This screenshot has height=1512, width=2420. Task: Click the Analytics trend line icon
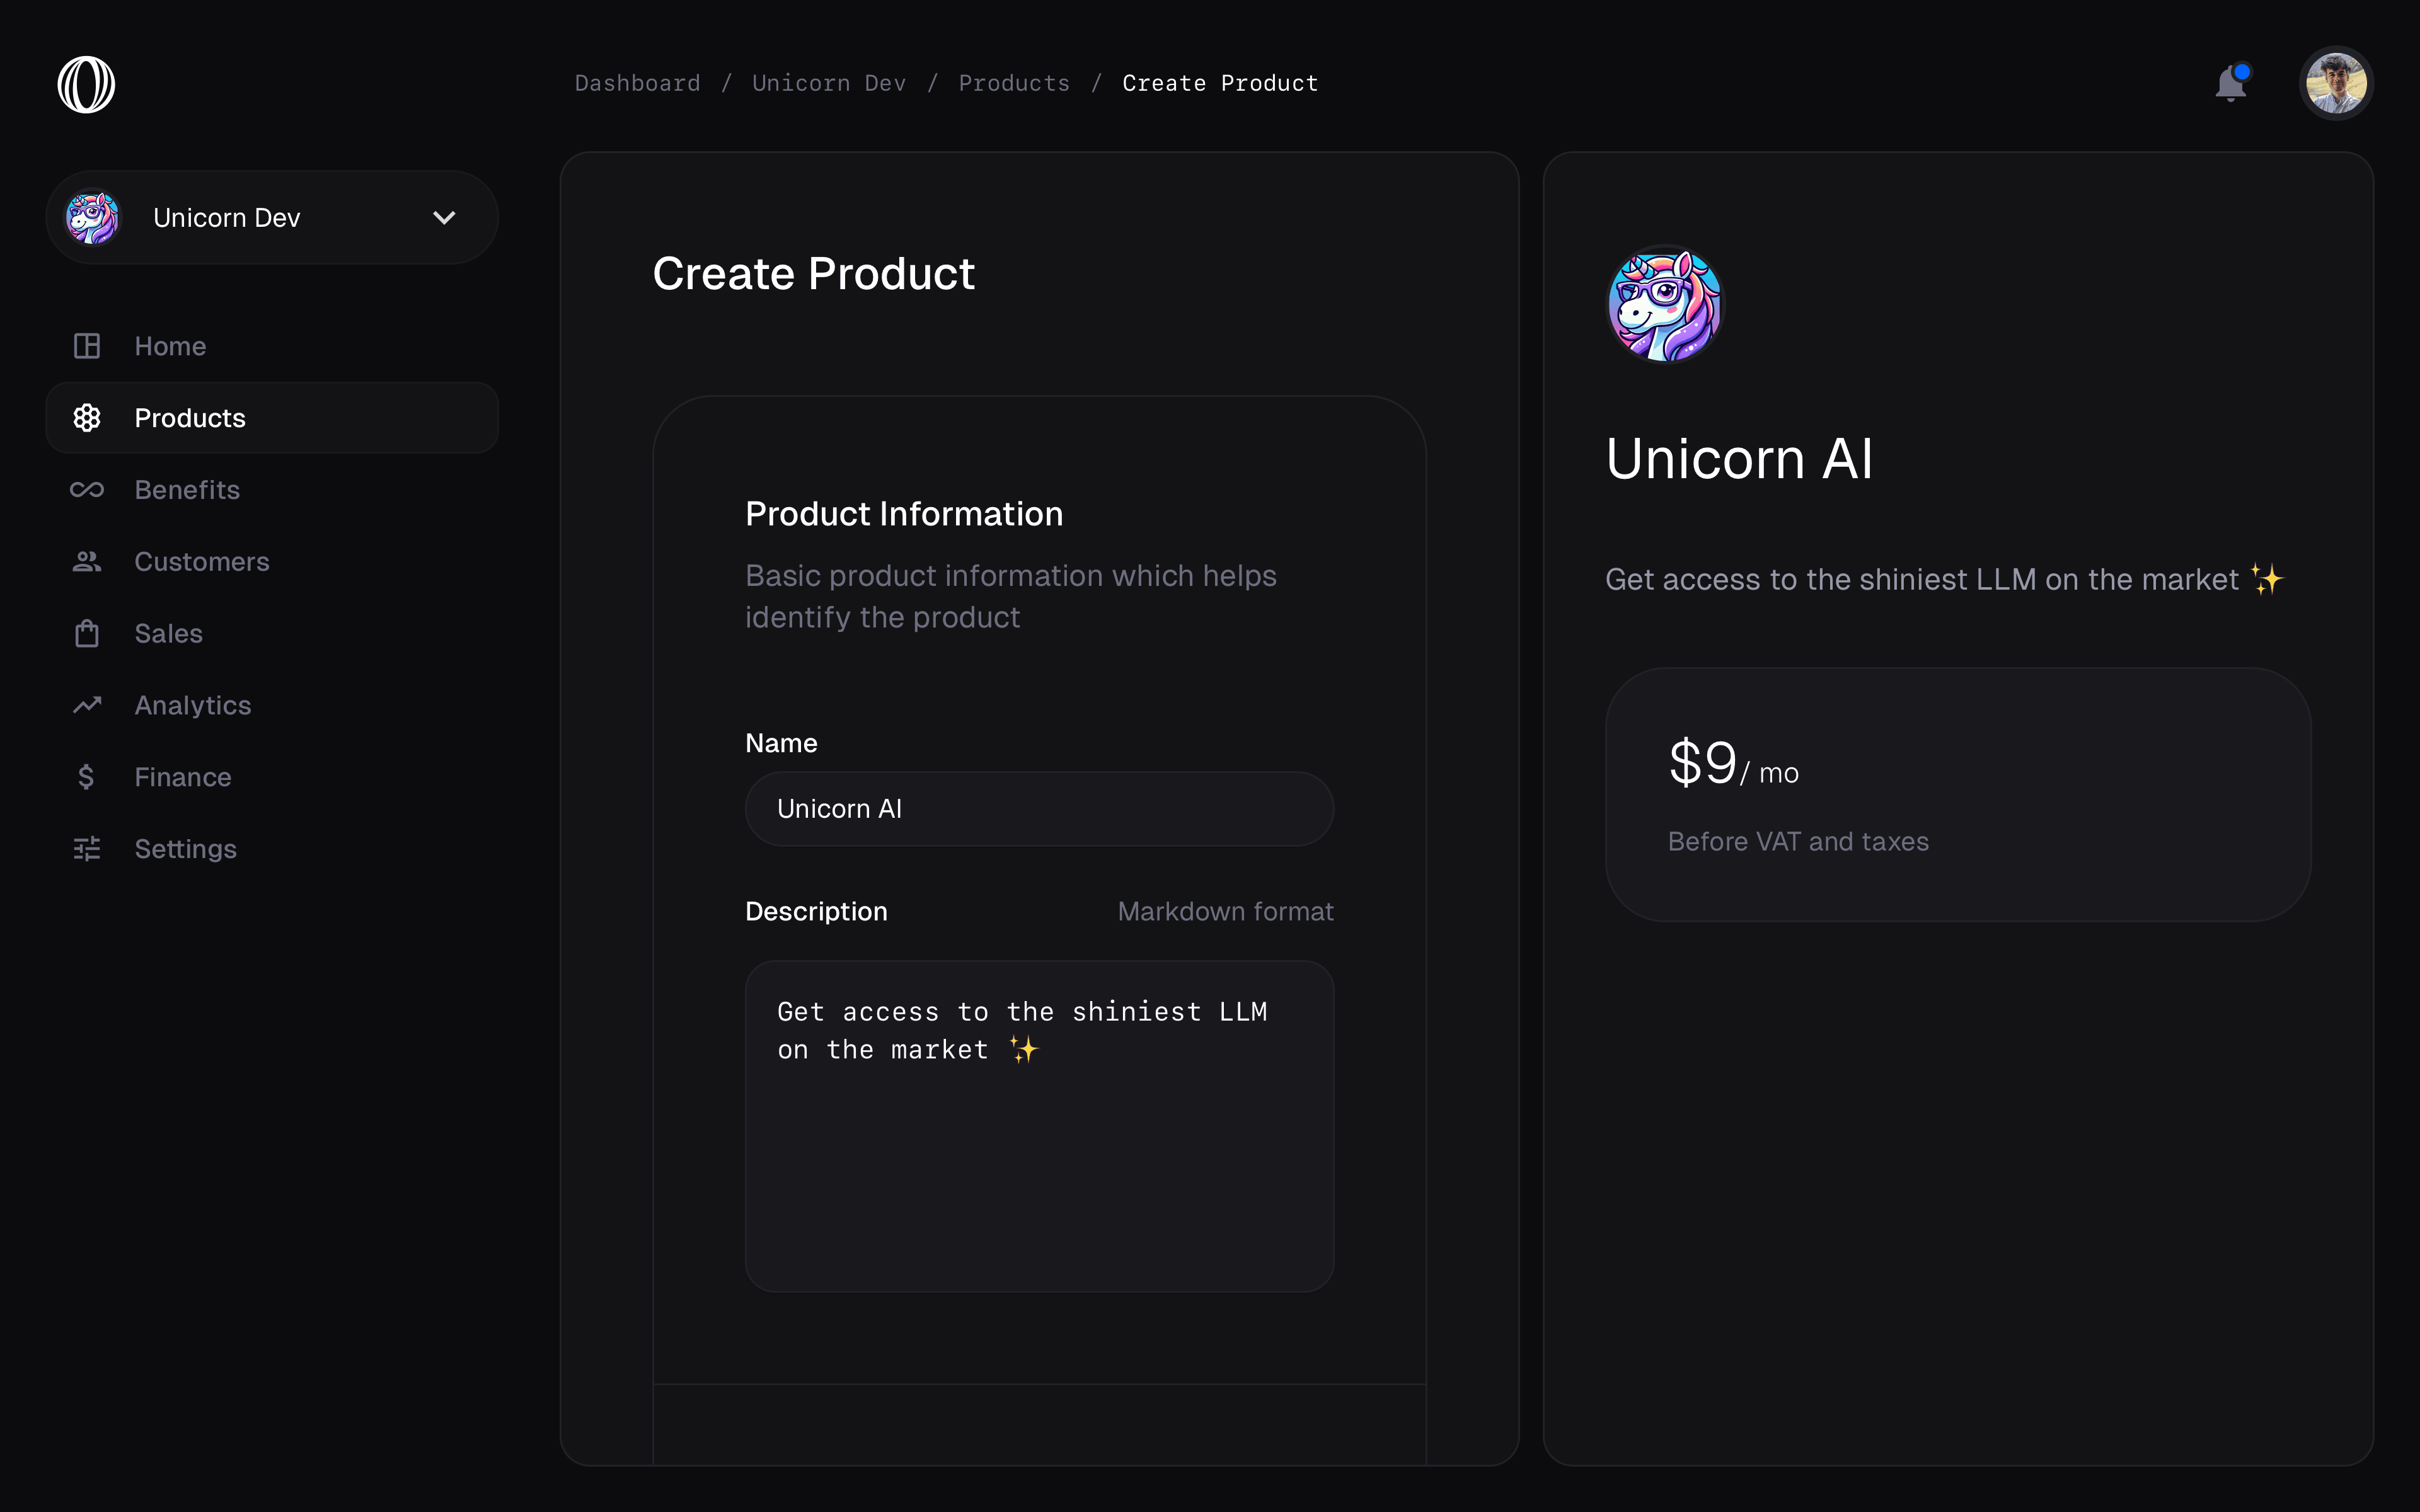pyautogui.click(x=87, y=705)
